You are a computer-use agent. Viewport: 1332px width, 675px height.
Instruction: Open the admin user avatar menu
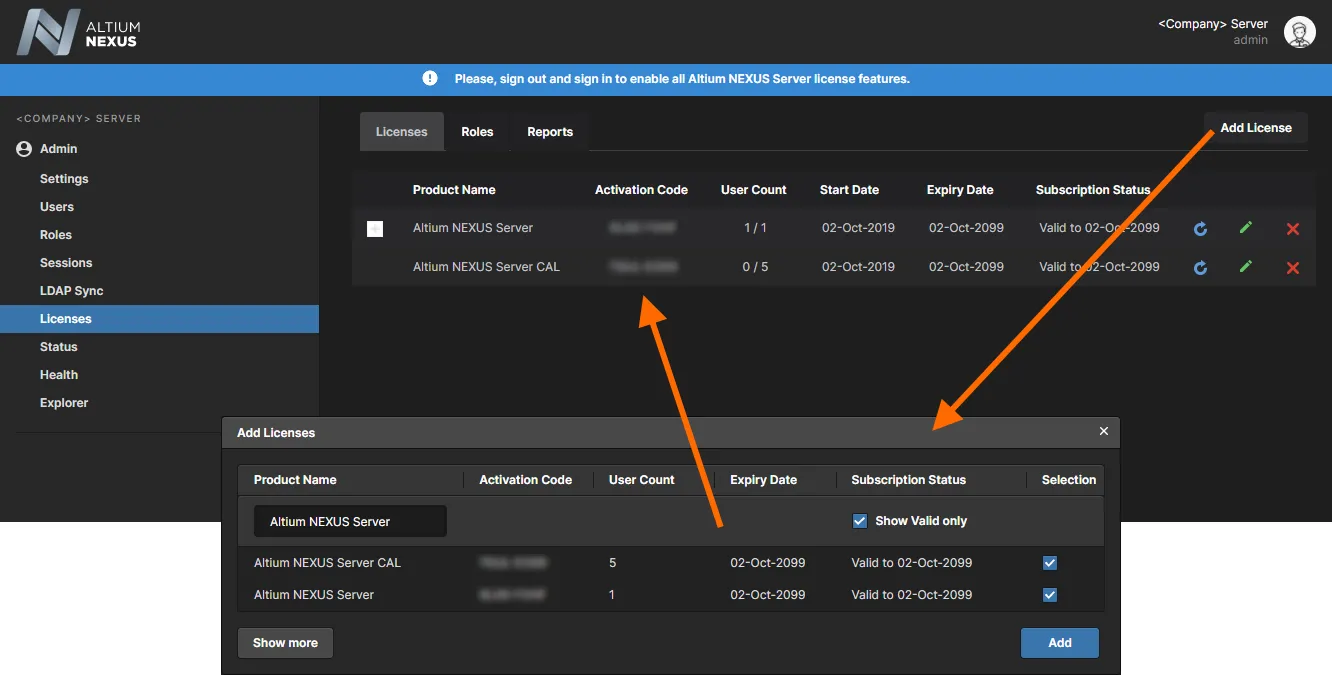(1299, 32)
